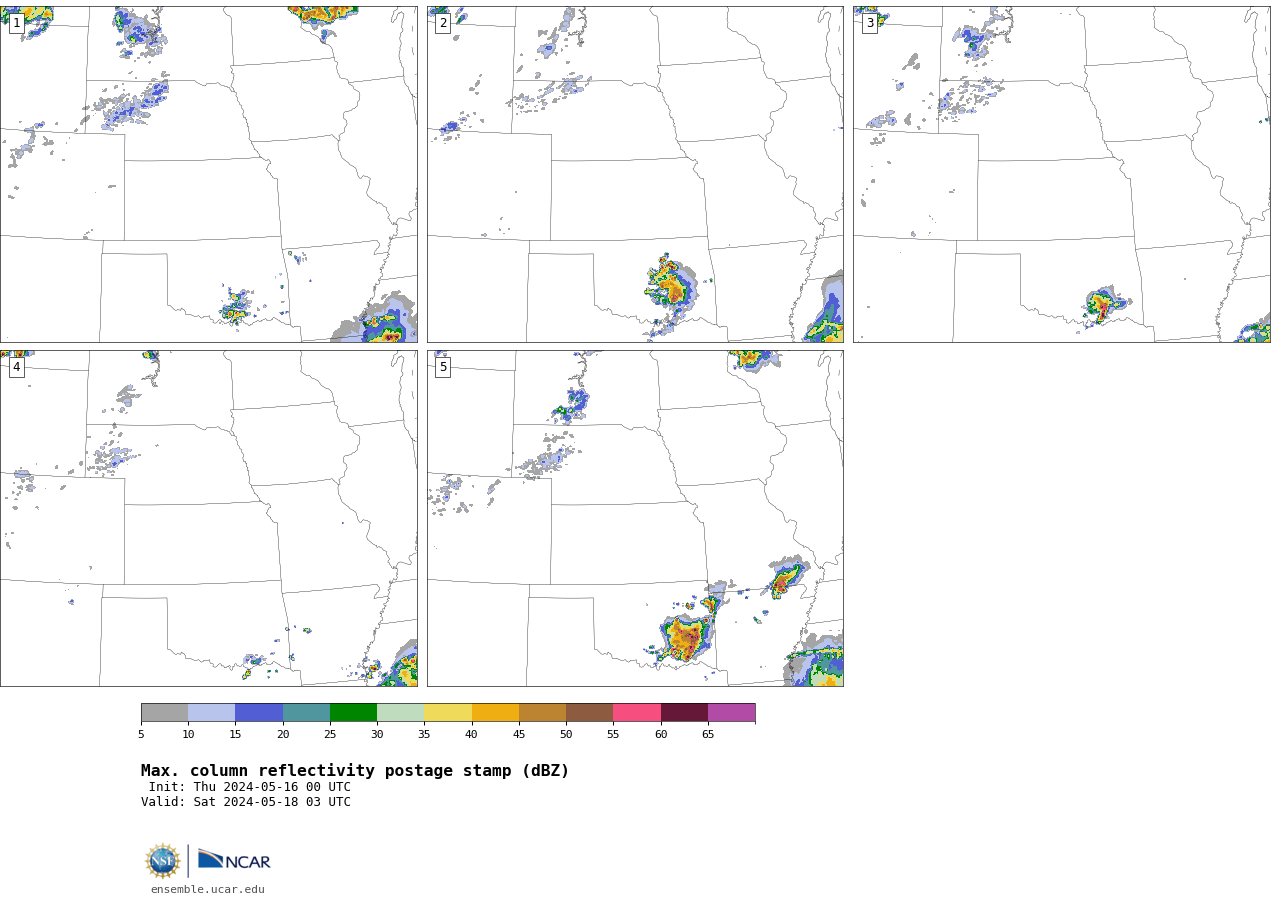Image resolution: width=1280 pixels, height=901 pixels.
Task: Select the maroon 60-65 dBZ swatch
Action: (684, 713)
